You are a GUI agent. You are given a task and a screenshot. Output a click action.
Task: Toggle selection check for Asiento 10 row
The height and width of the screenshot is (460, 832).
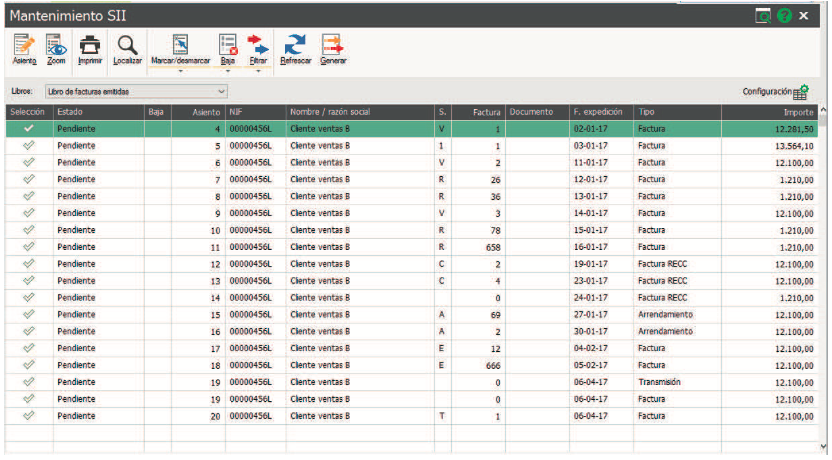(x=29, y=230)
